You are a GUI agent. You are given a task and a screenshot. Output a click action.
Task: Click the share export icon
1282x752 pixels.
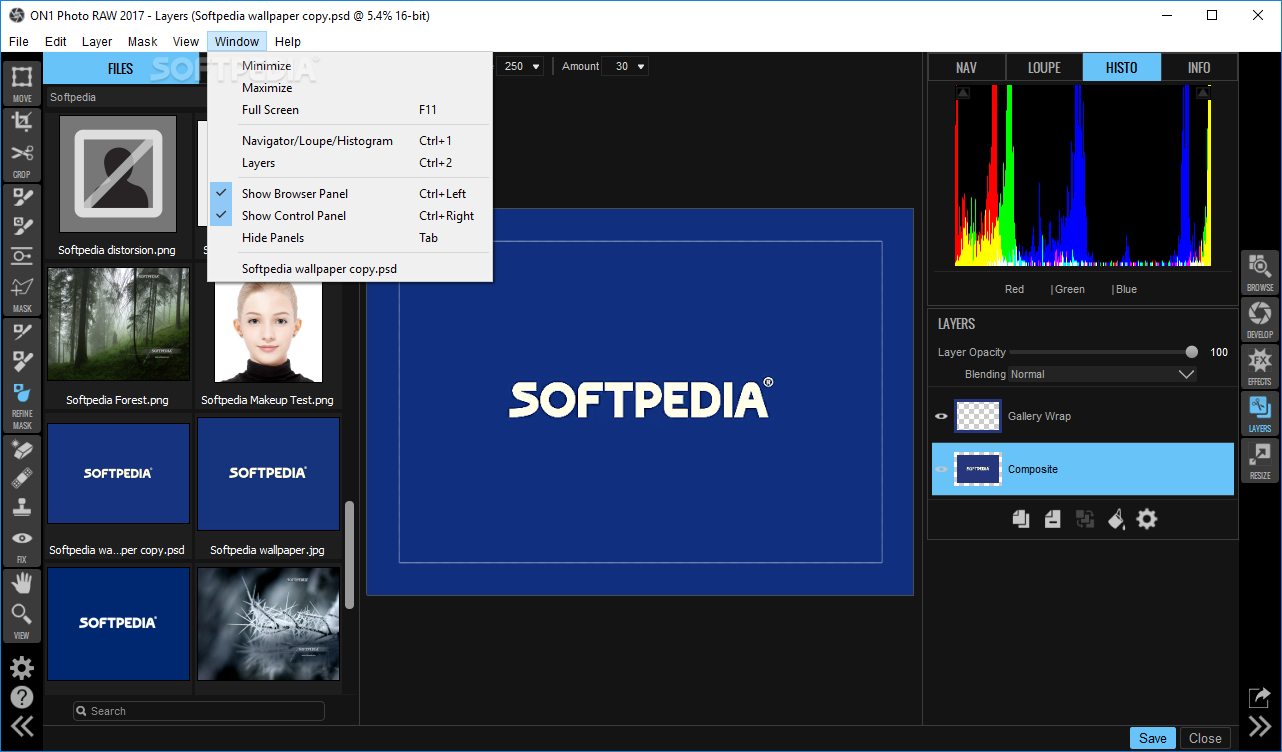[1259, 698]
